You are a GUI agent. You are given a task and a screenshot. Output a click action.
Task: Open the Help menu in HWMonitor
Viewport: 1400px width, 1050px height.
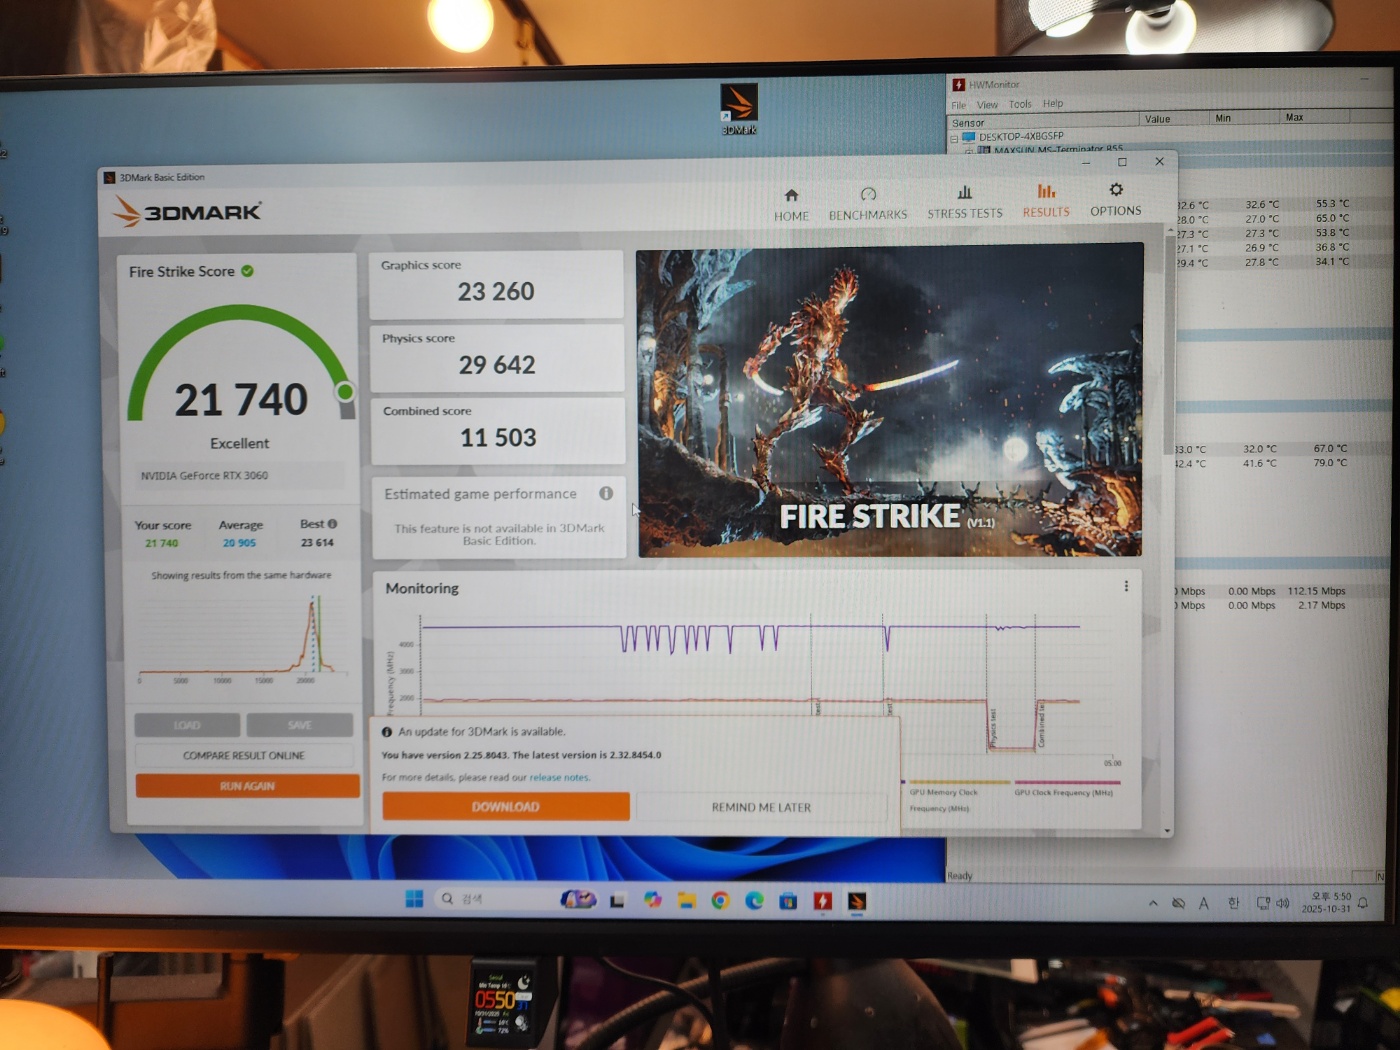point(1053,104)
